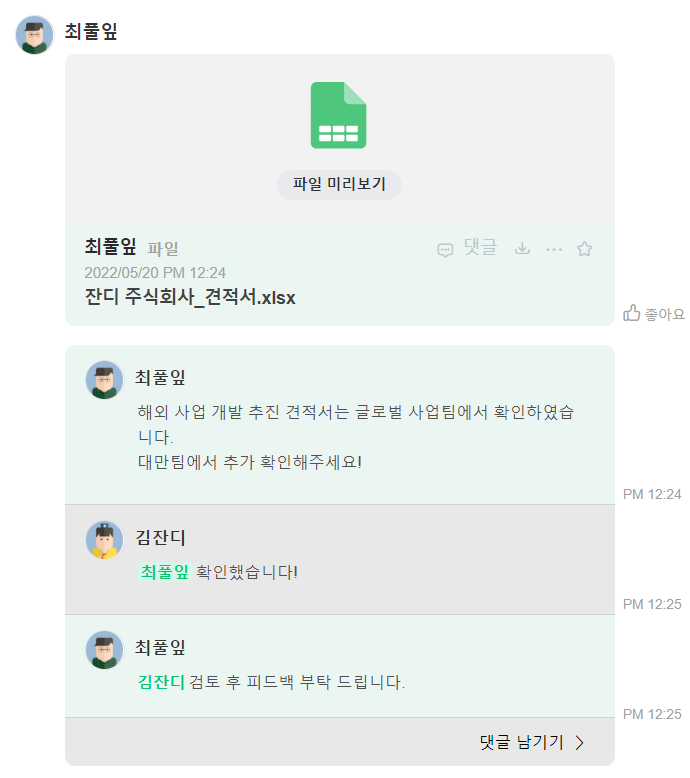Click the speech bubble comment icon
The image size is (690, 778).
coord(445,250)
